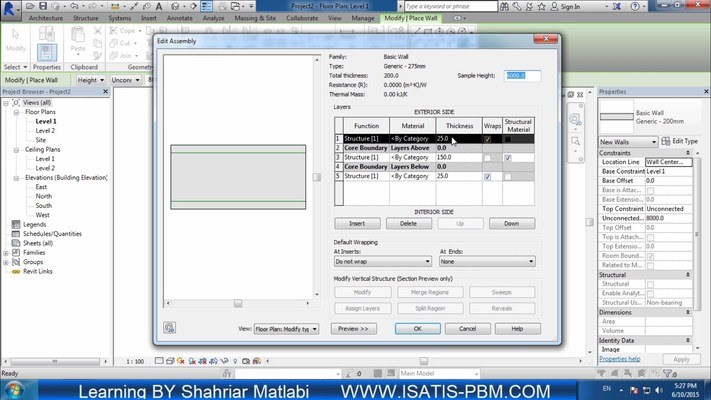Viewport: 711px width, 400px height.
Task: Click the Type Properties icon in ribbon
Action: click(x=47, y=34)
